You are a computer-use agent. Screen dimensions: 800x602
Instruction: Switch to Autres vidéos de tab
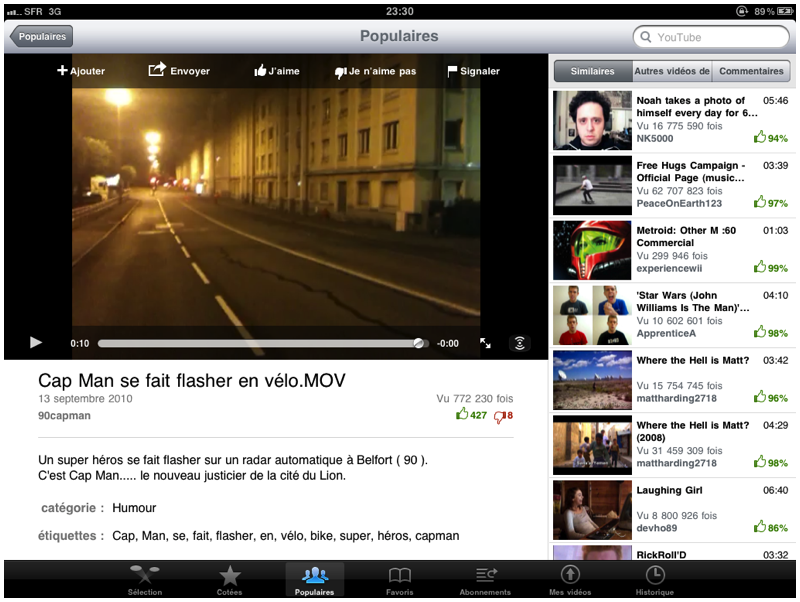(672, 71)
